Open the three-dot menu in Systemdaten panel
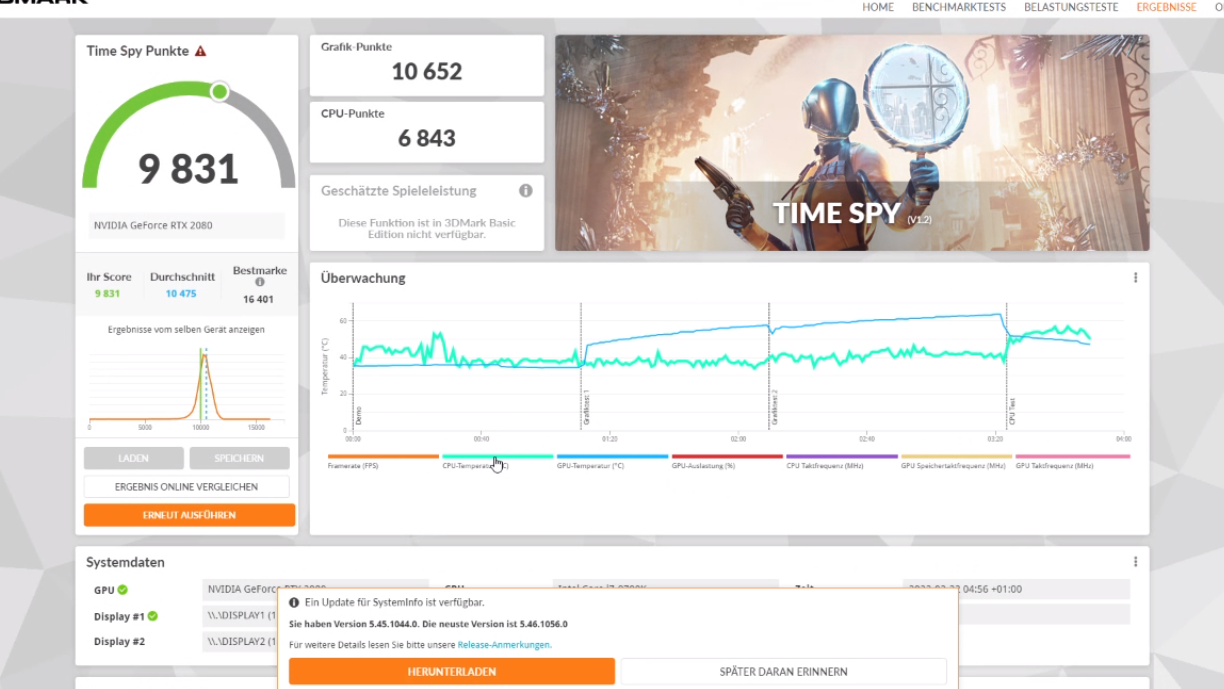The width and height of the screenshot is (1224, 689). (1135, 562)
